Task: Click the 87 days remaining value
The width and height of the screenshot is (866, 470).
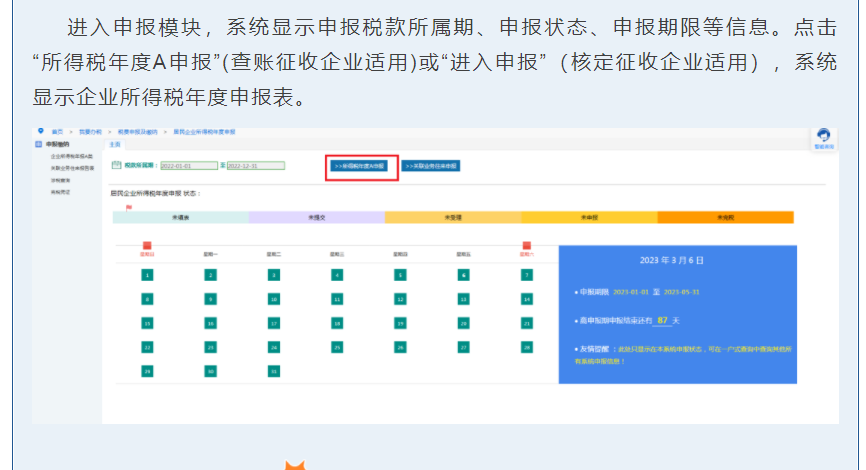Action: (x=662, y=320)
